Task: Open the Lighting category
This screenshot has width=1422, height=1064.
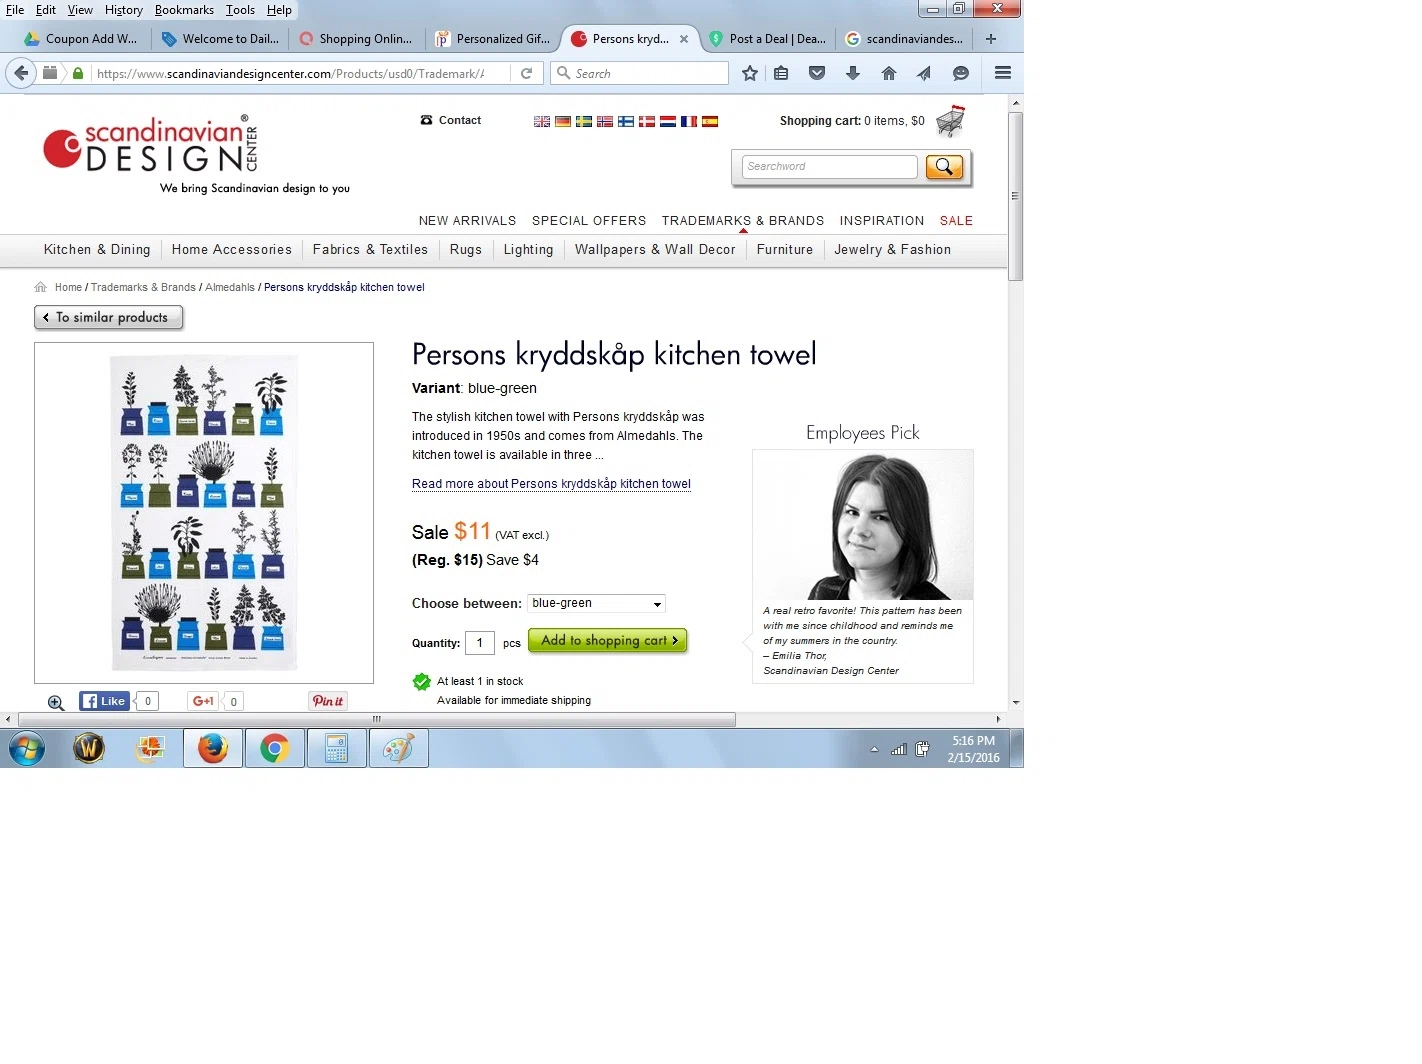Action: point(528,250)
